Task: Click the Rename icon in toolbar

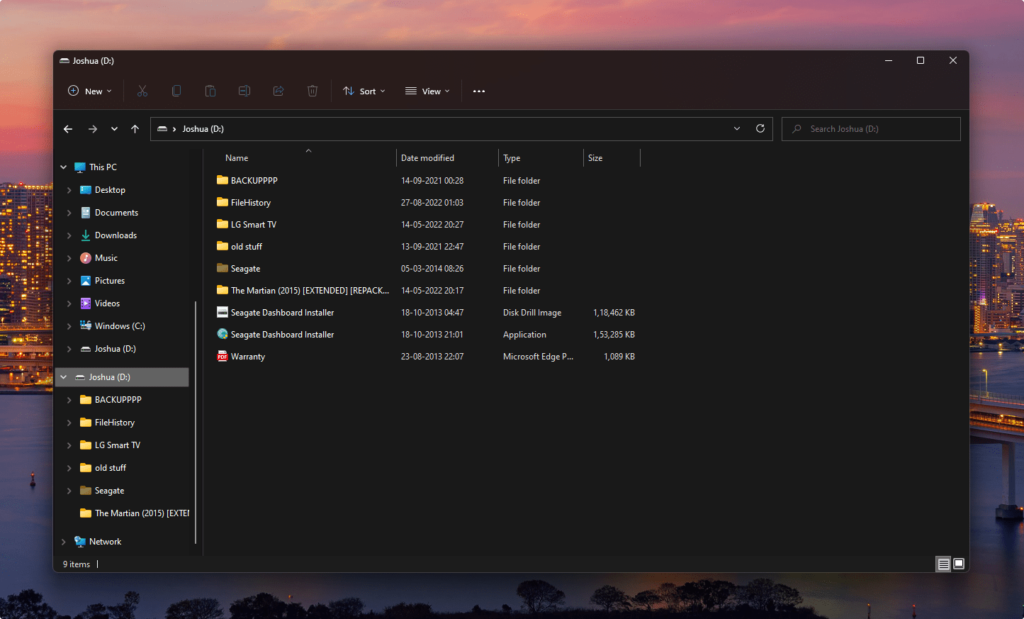Action: click(244, 91)
